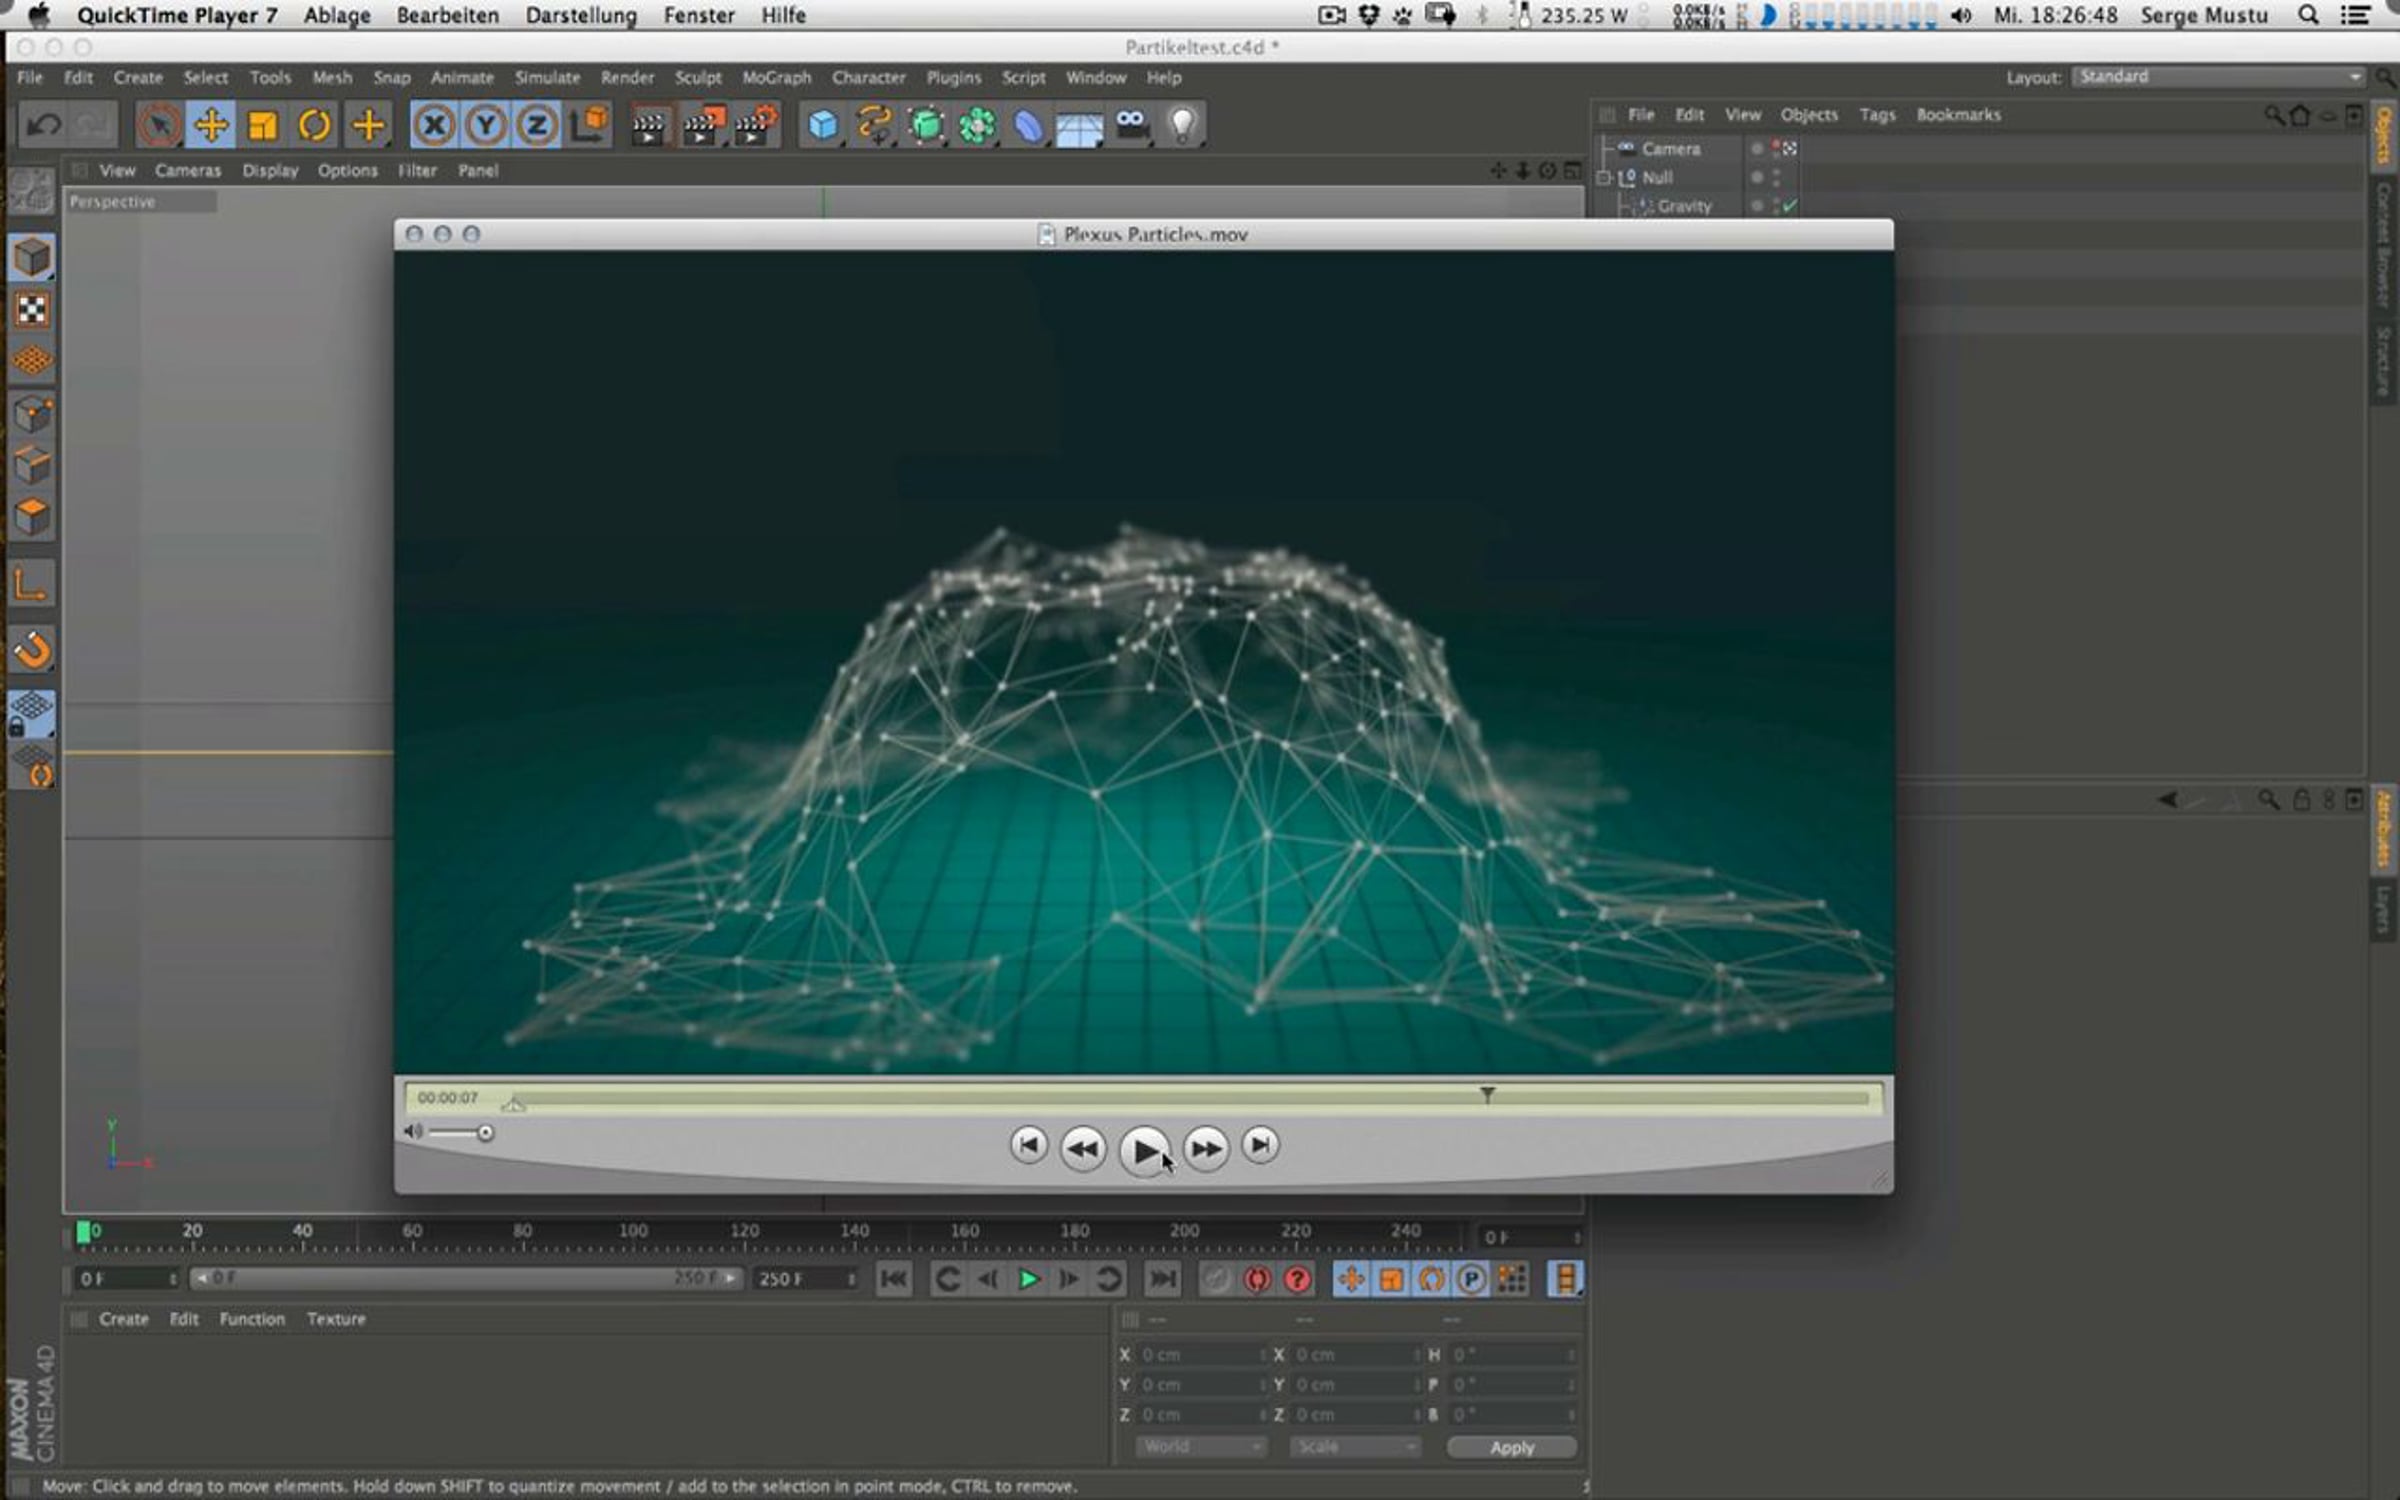Open the Simulate menu

tap(547, 77)
